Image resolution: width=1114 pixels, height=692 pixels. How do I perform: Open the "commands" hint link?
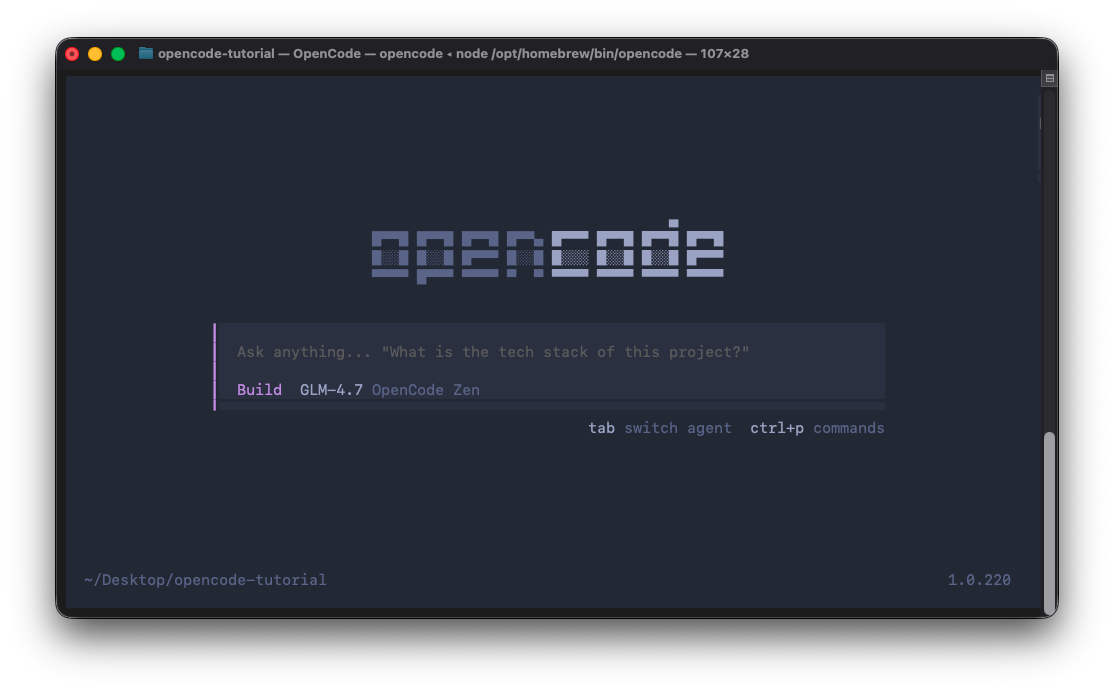[848, 428]
